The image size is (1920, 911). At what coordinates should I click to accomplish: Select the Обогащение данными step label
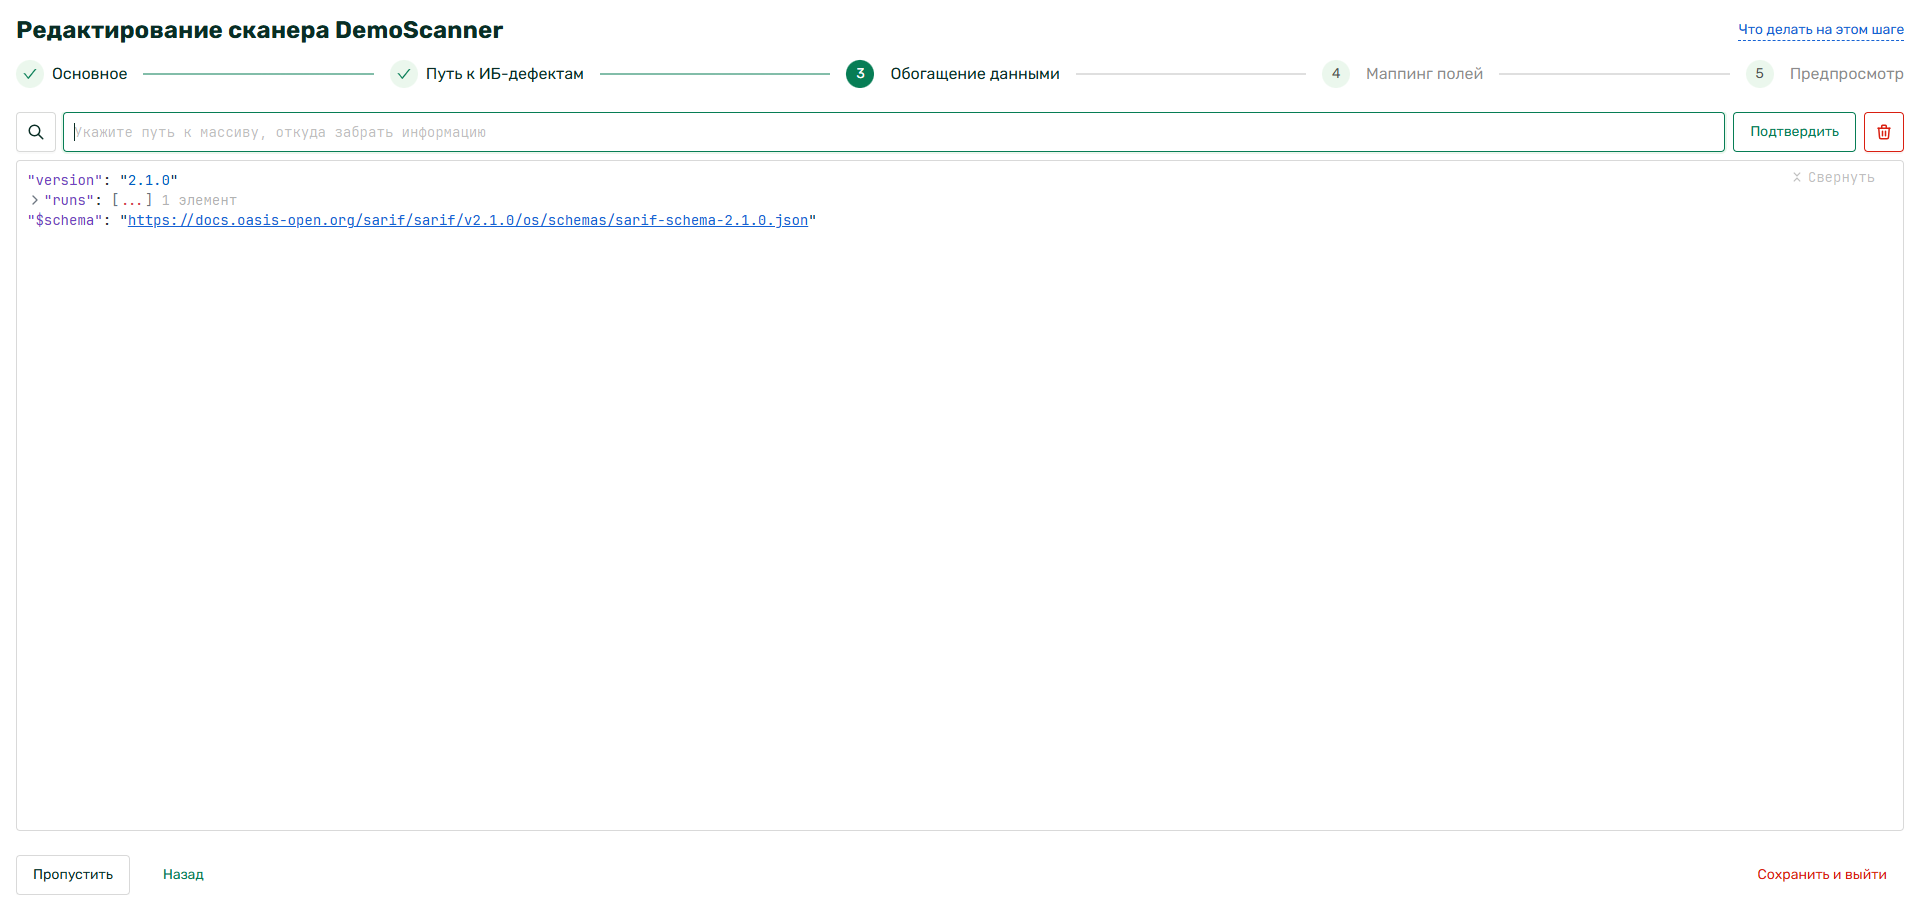point(975,74)
